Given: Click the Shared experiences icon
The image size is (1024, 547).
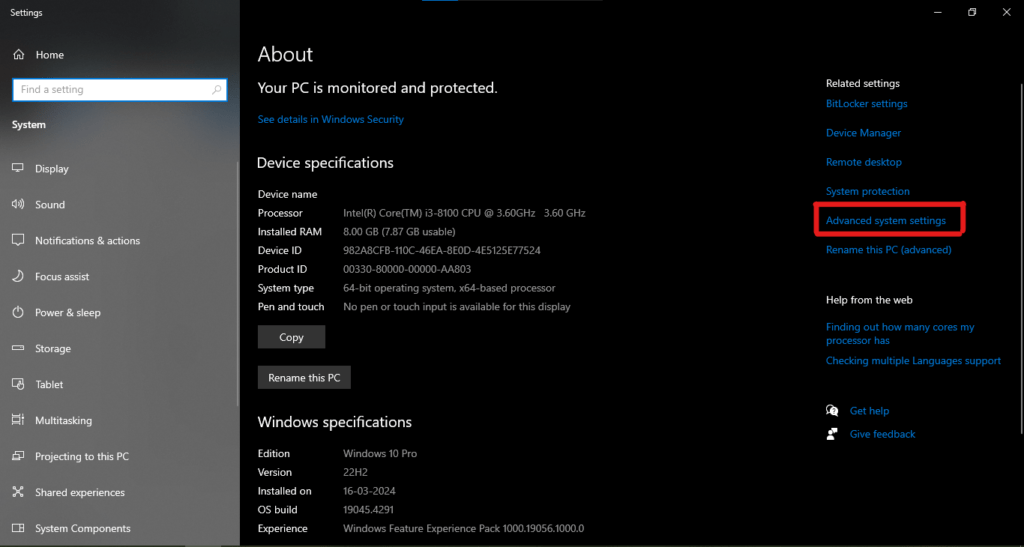Looking at the screenshot, I should tap(18, 492).
